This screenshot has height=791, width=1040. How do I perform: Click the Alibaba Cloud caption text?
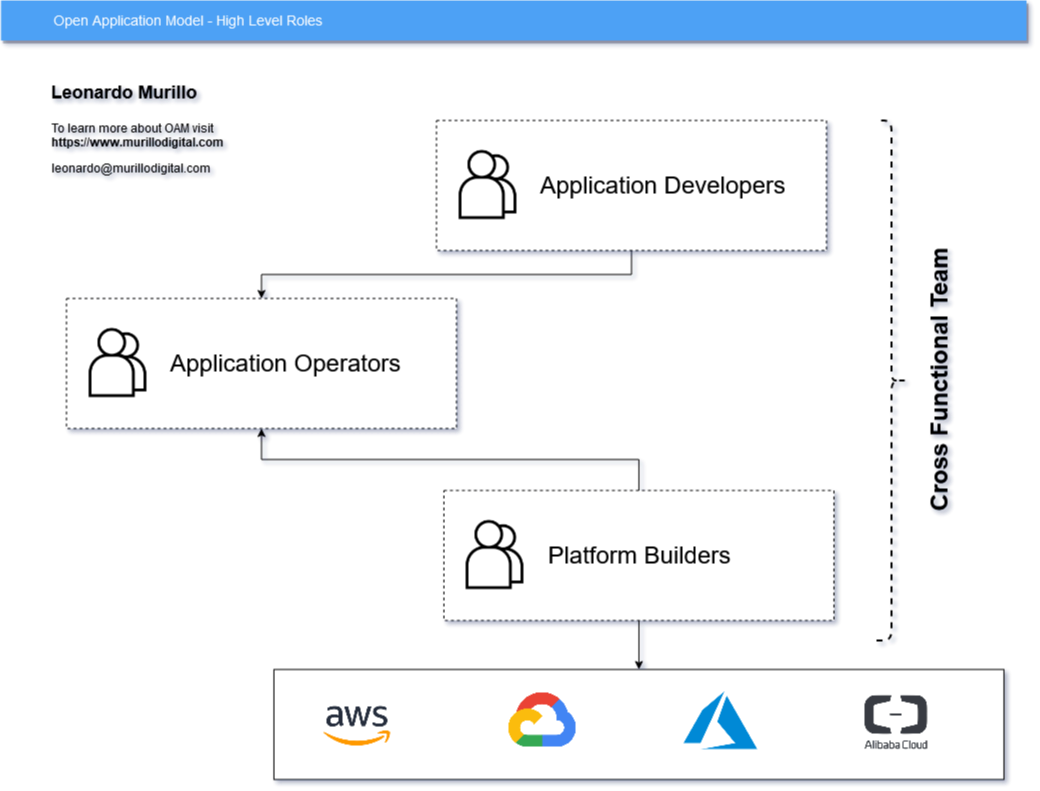click(895, 745)
